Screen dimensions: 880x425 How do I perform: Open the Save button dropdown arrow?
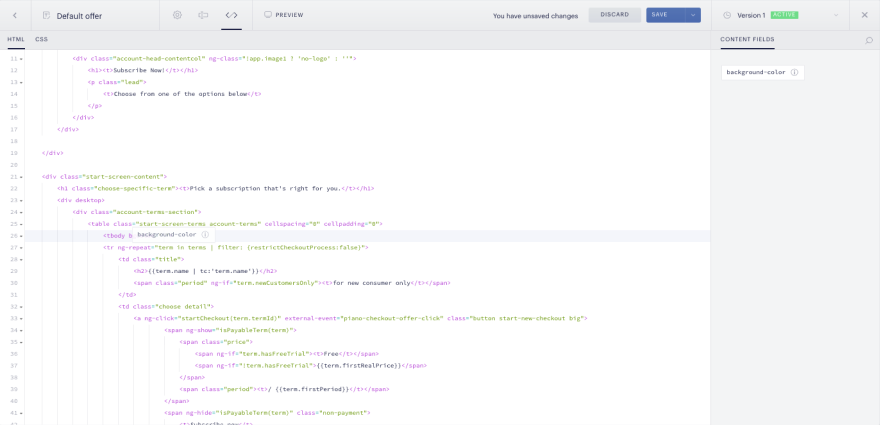(693, 15)
